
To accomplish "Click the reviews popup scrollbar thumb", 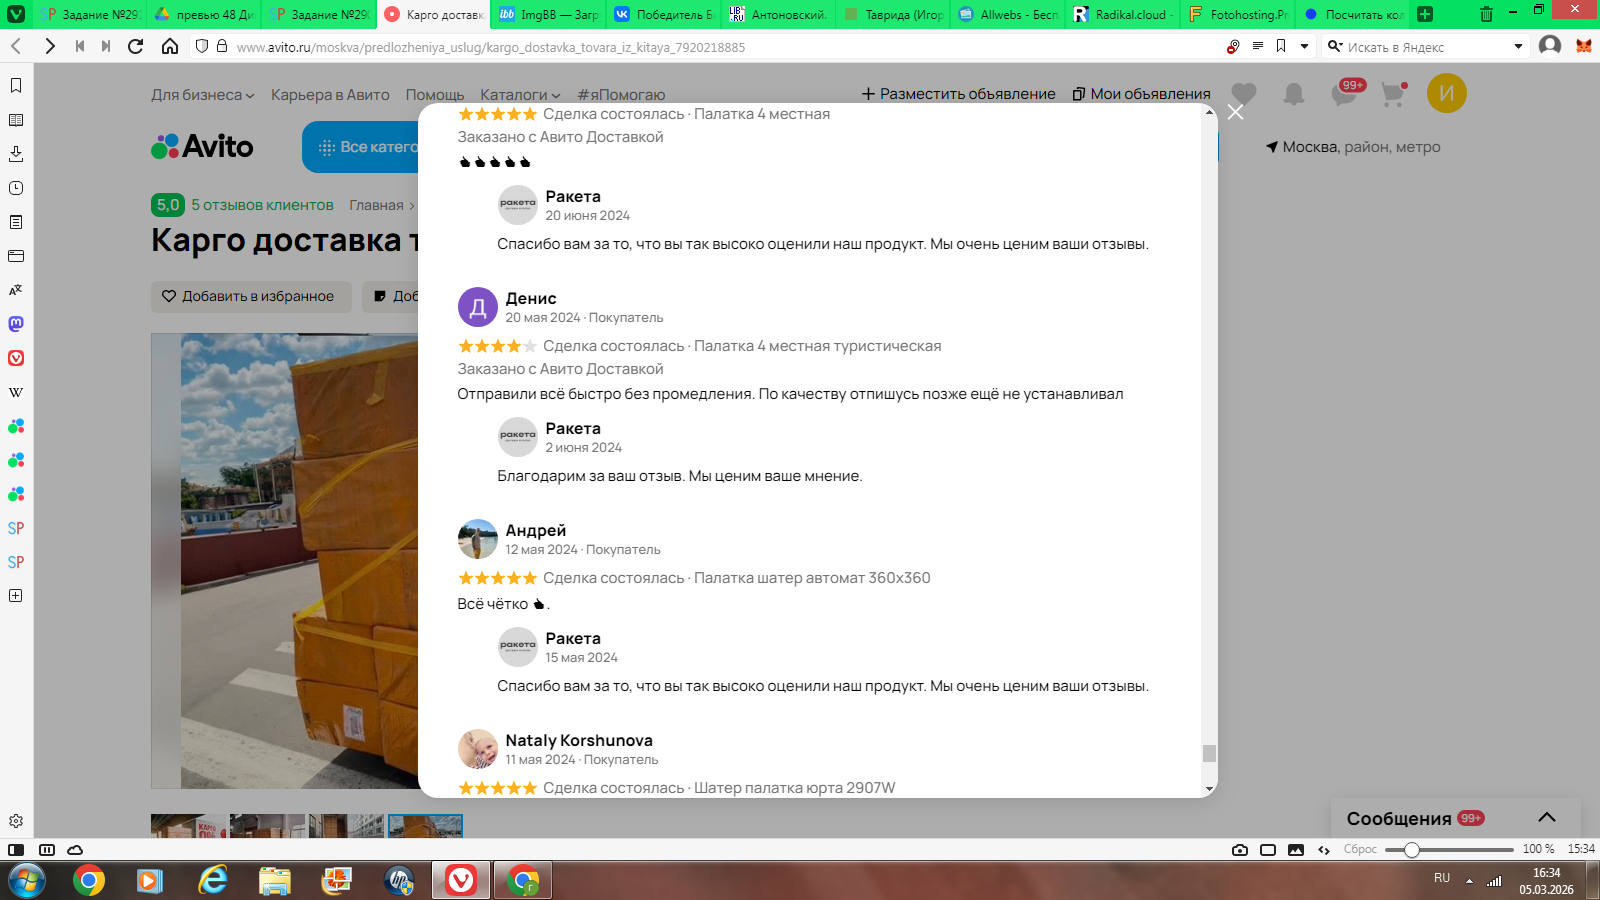I will pos(1210,753).
